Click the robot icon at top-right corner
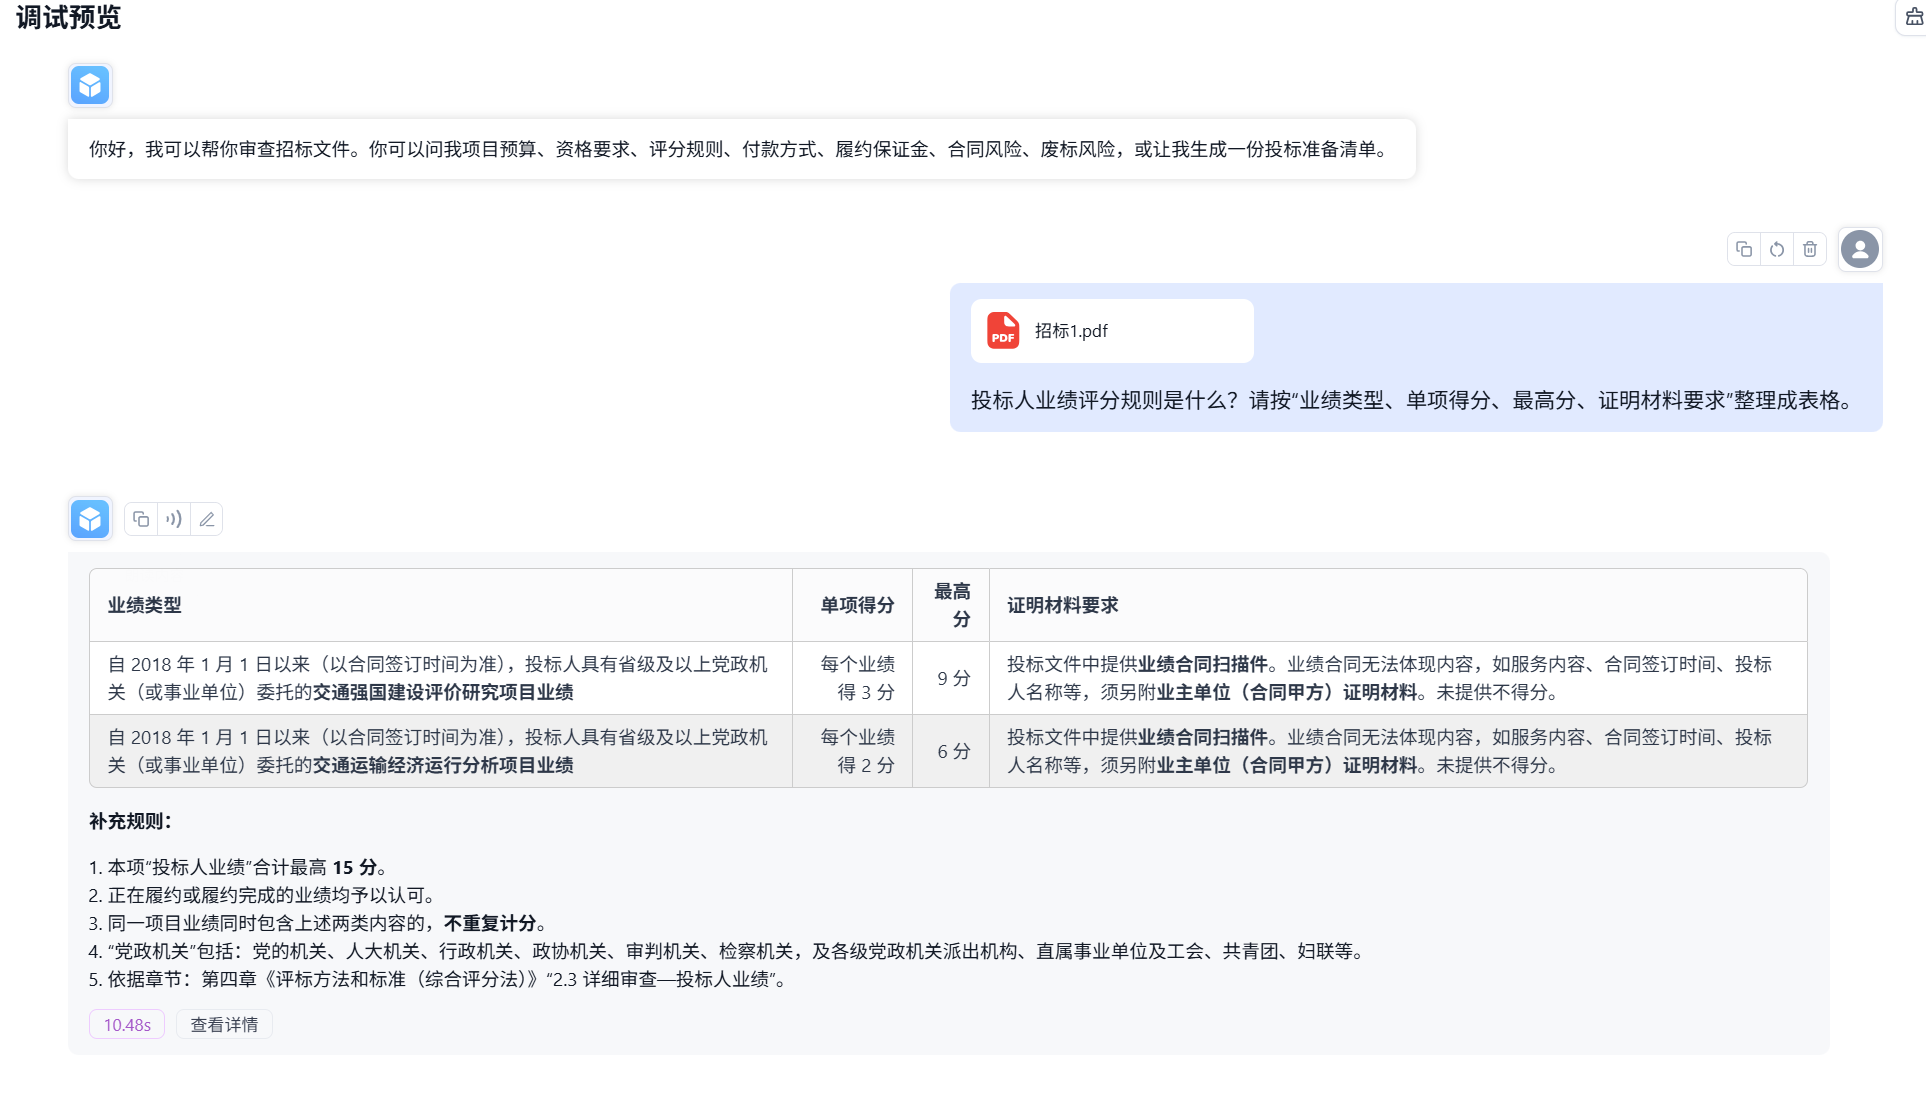Image resolution: width=1926 pixels, height=1094 pixels. pyautogui.click(x=1914, y=17)
